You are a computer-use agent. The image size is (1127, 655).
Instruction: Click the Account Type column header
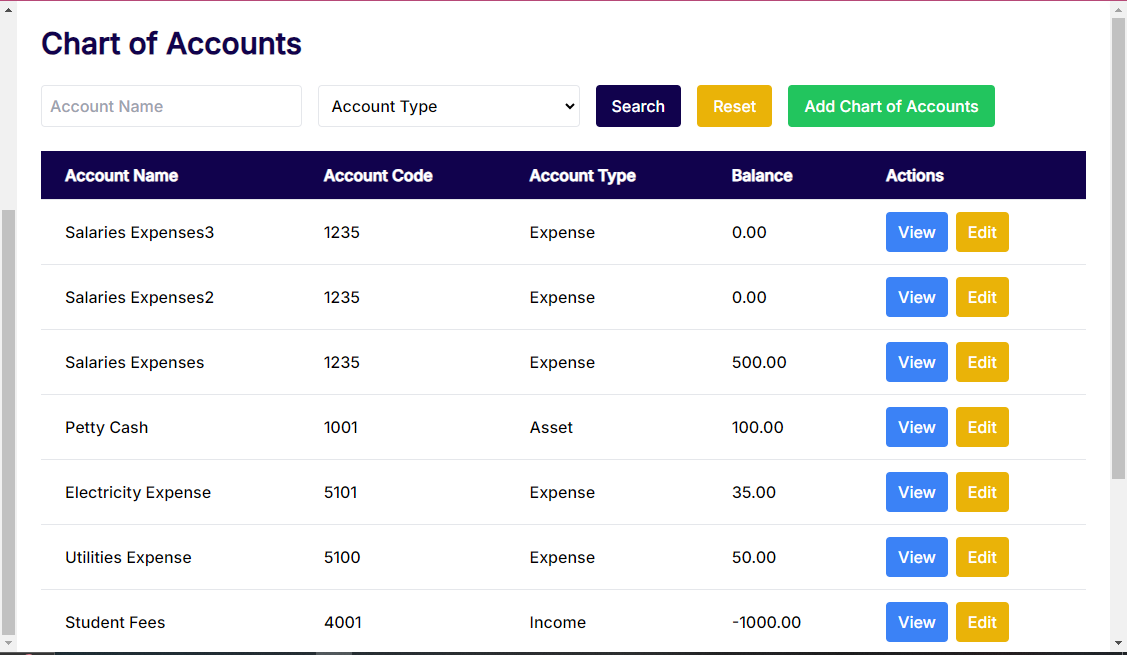click(x=582, y=176)
